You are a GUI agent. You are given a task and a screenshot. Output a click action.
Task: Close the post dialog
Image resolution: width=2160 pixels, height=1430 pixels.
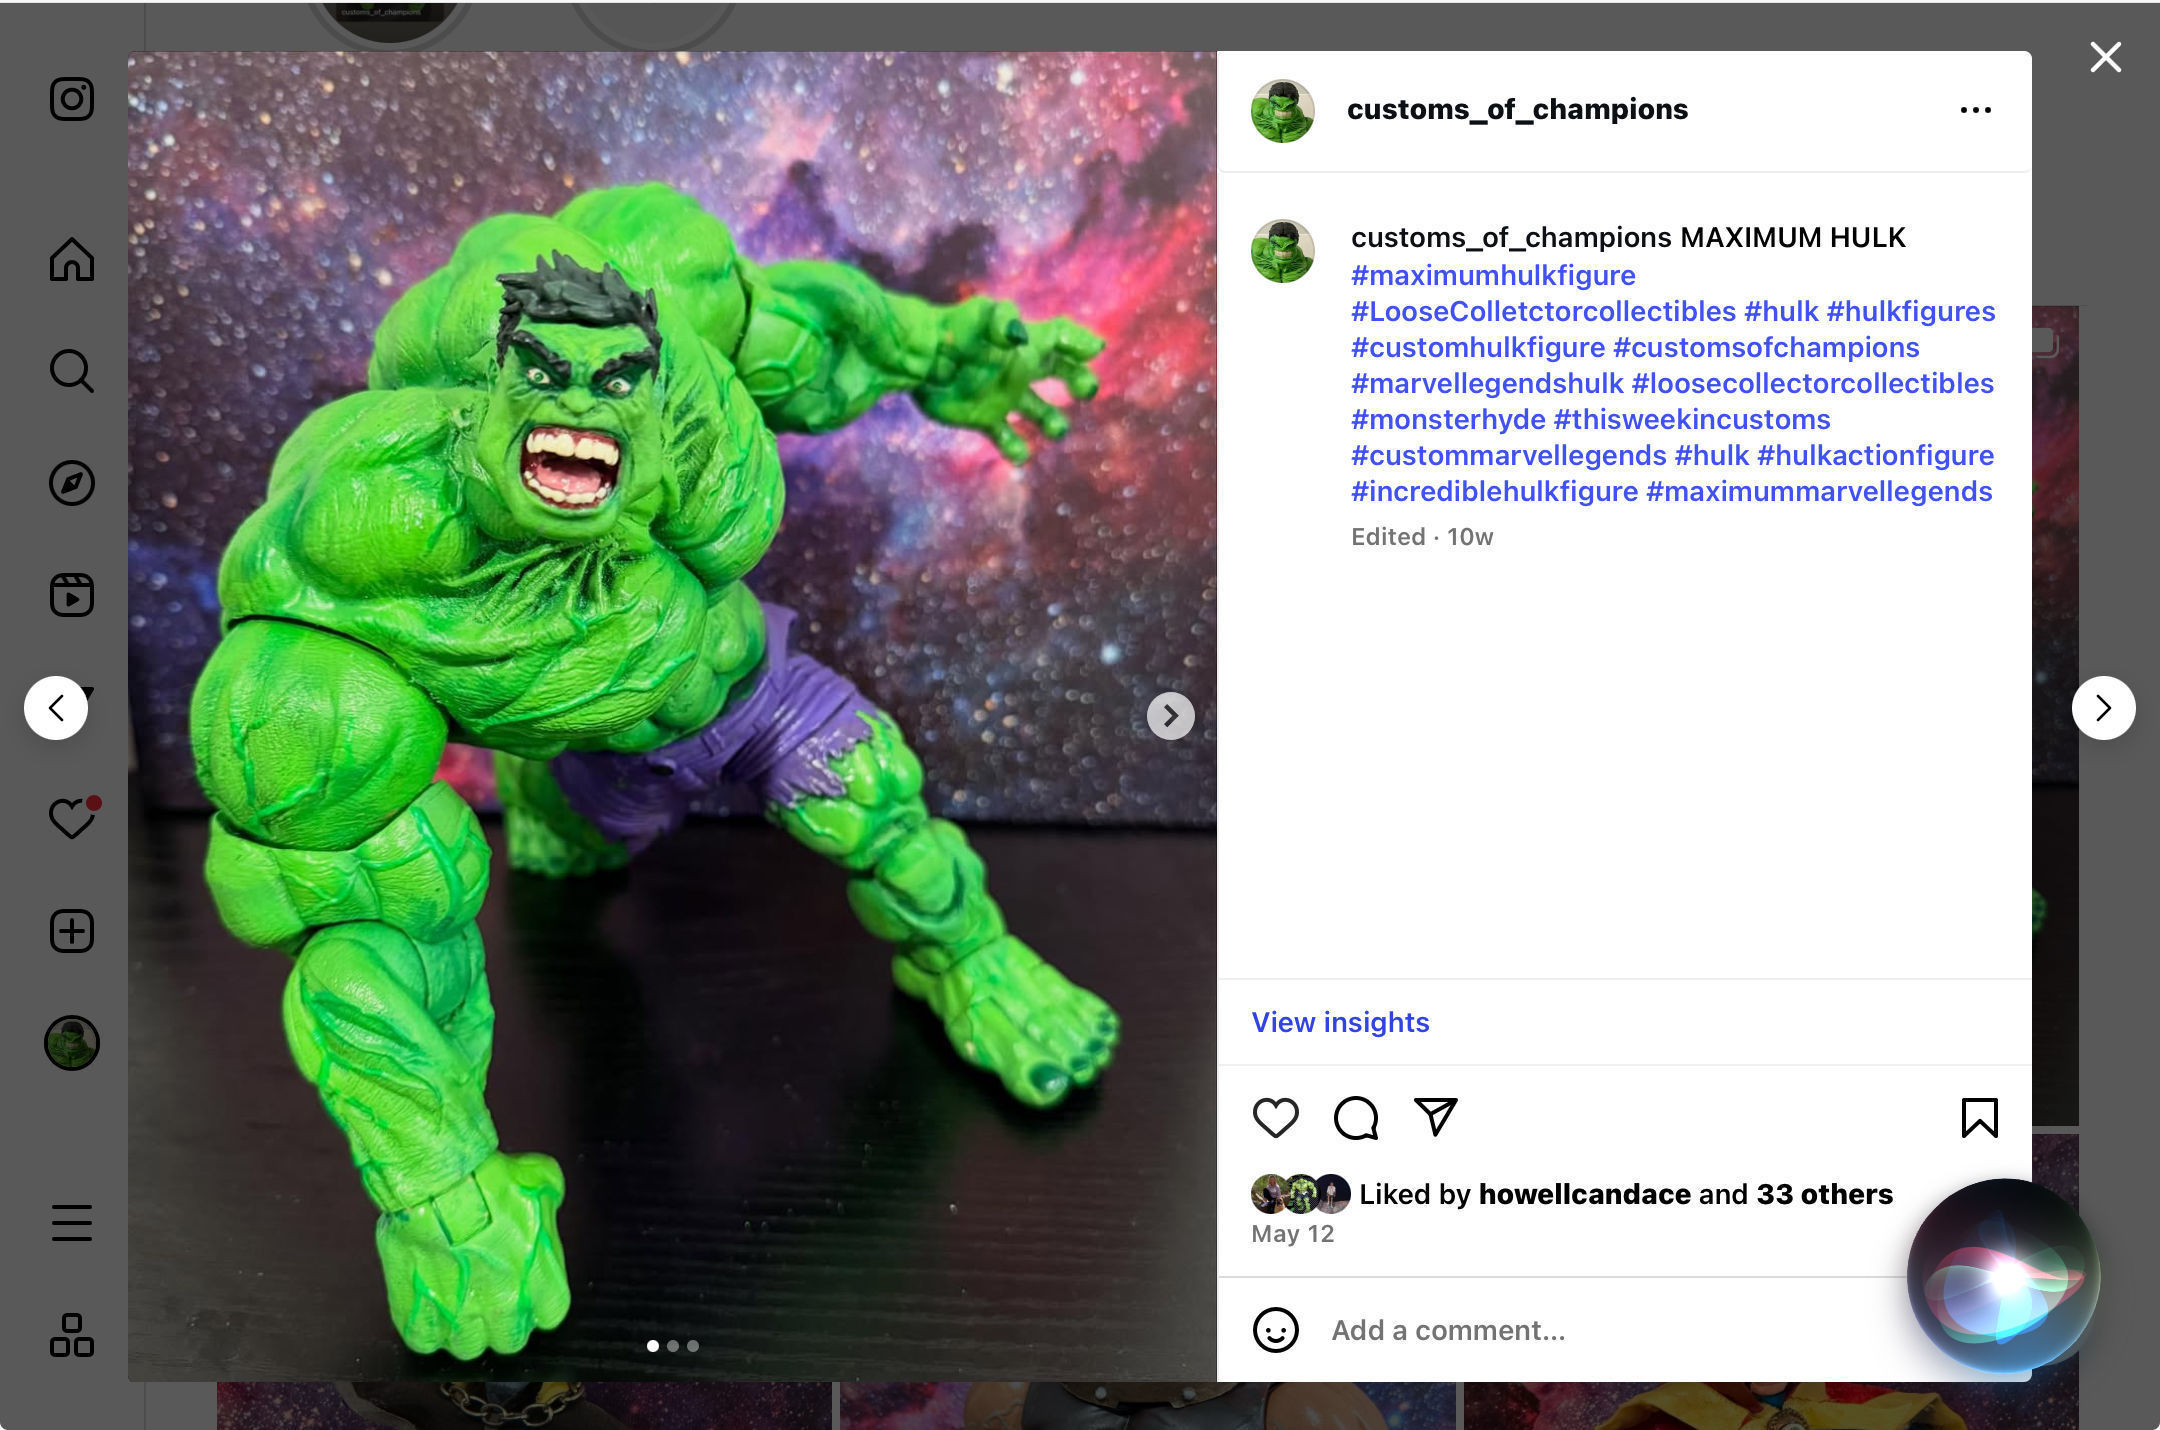click(2105, 57)
